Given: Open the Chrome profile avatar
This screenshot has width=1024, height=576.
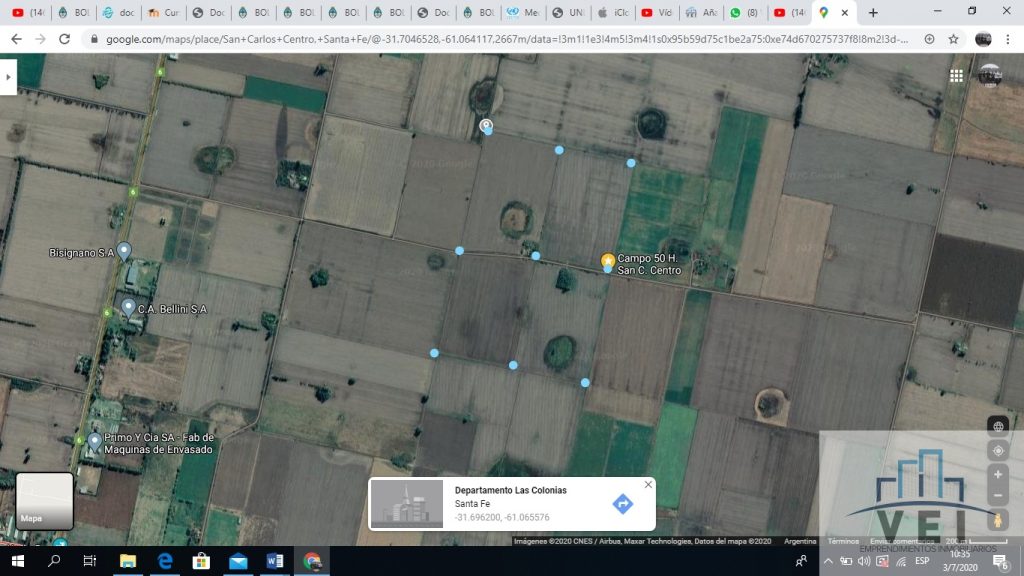Looking at the screenshot, I should coord(983,39).
